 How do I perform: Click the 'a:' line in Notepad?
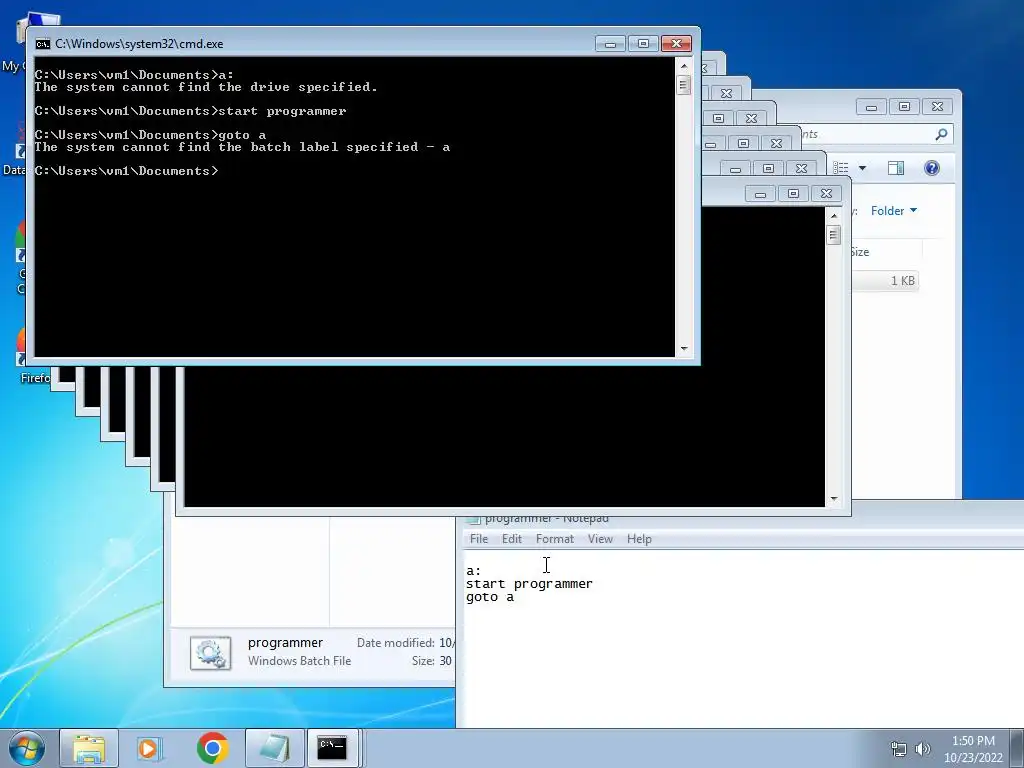[473, 571]
